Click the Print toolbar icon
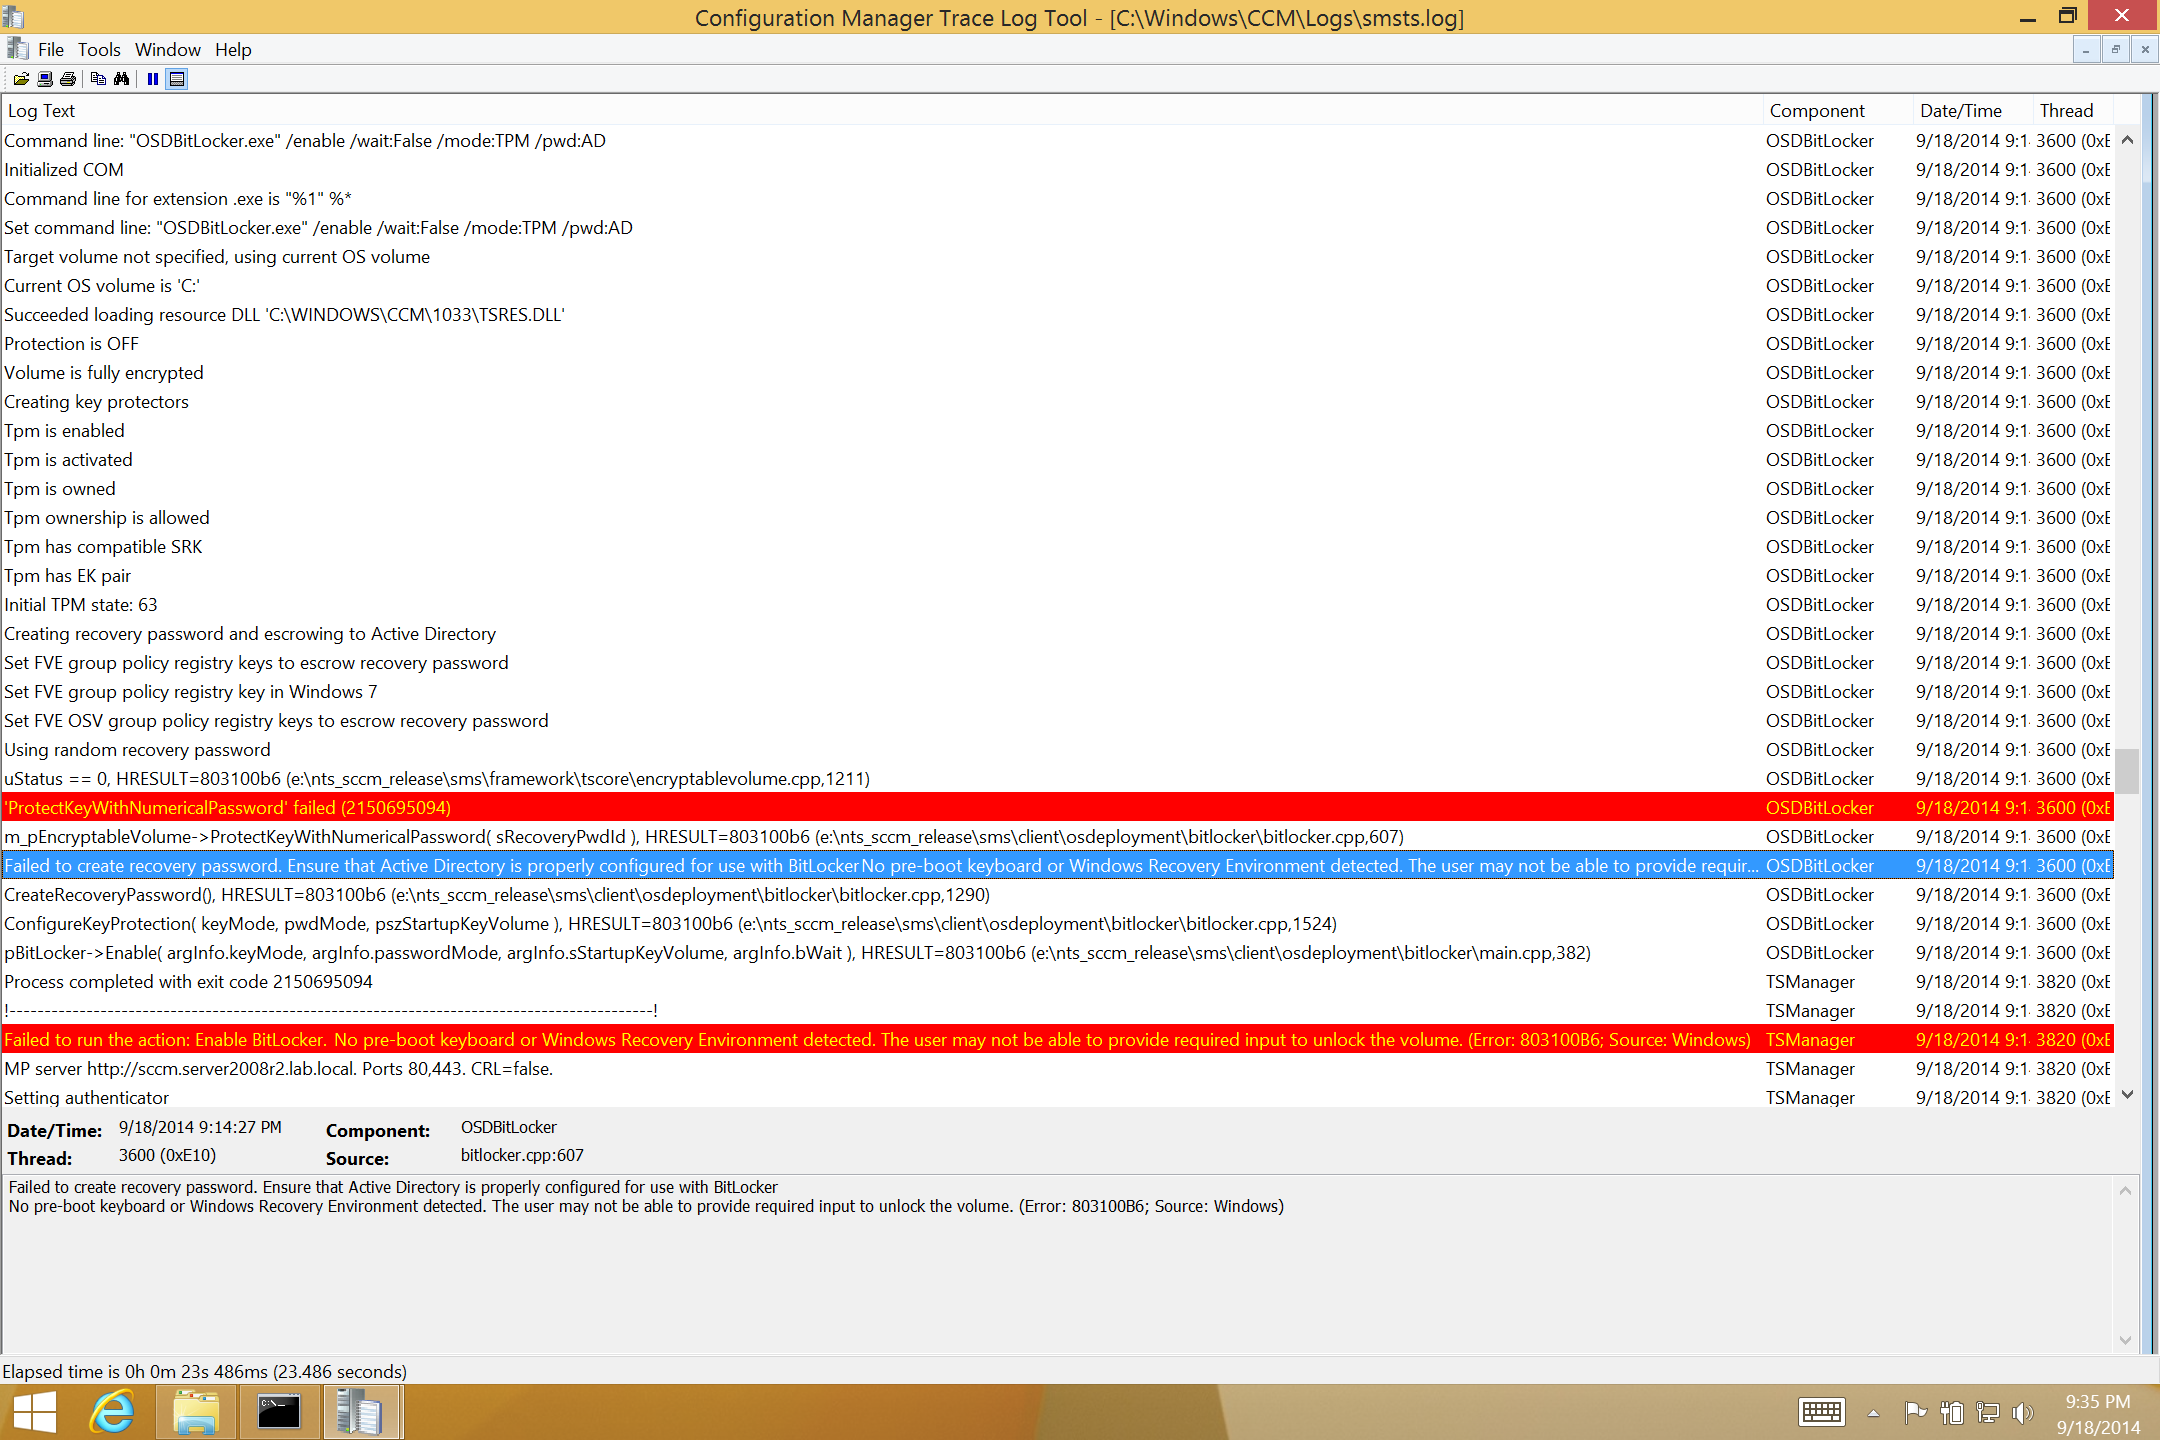Image resolution: width=2160 pixels, height=1440 pixels. click(68, 79)
